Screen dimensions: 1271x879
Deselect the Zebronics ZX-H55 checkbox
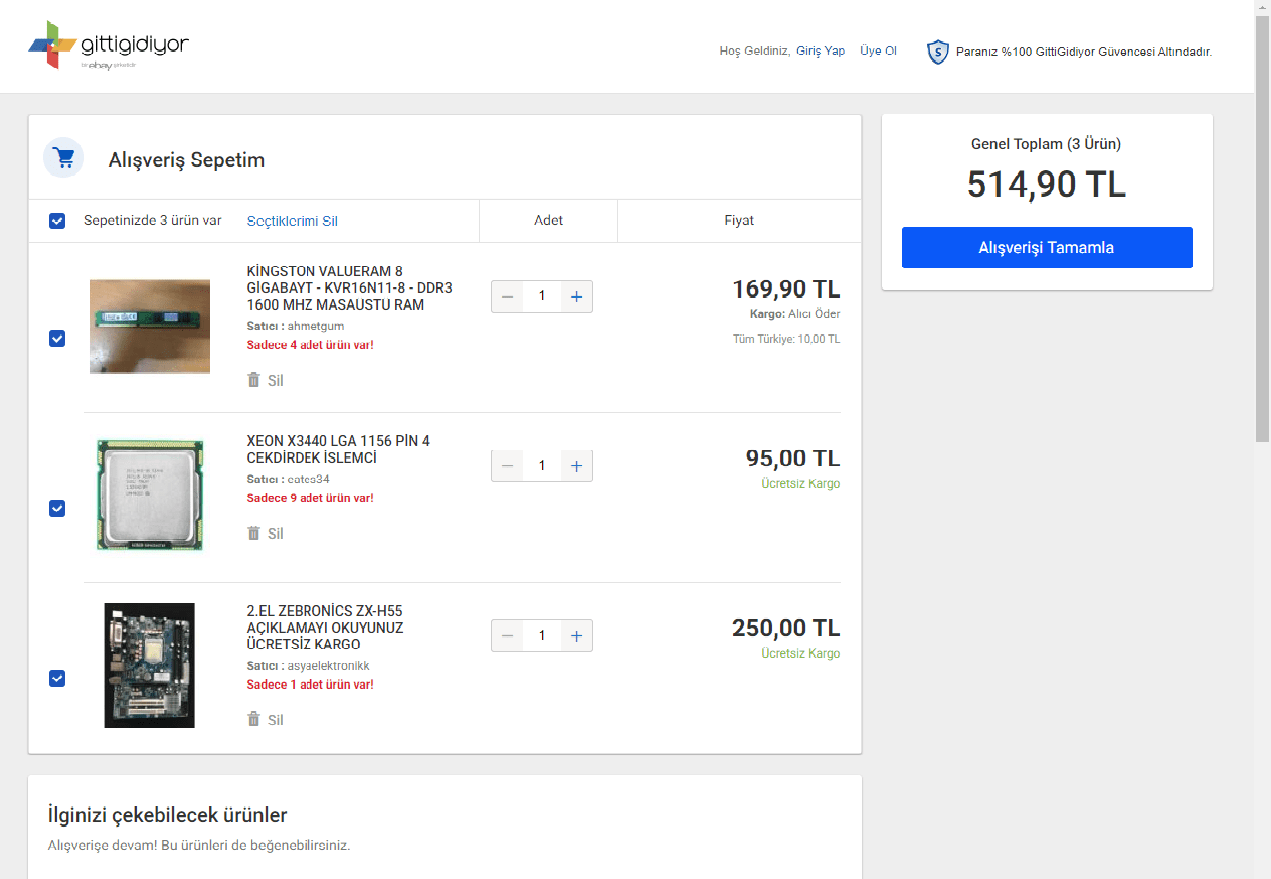(57, 679)
